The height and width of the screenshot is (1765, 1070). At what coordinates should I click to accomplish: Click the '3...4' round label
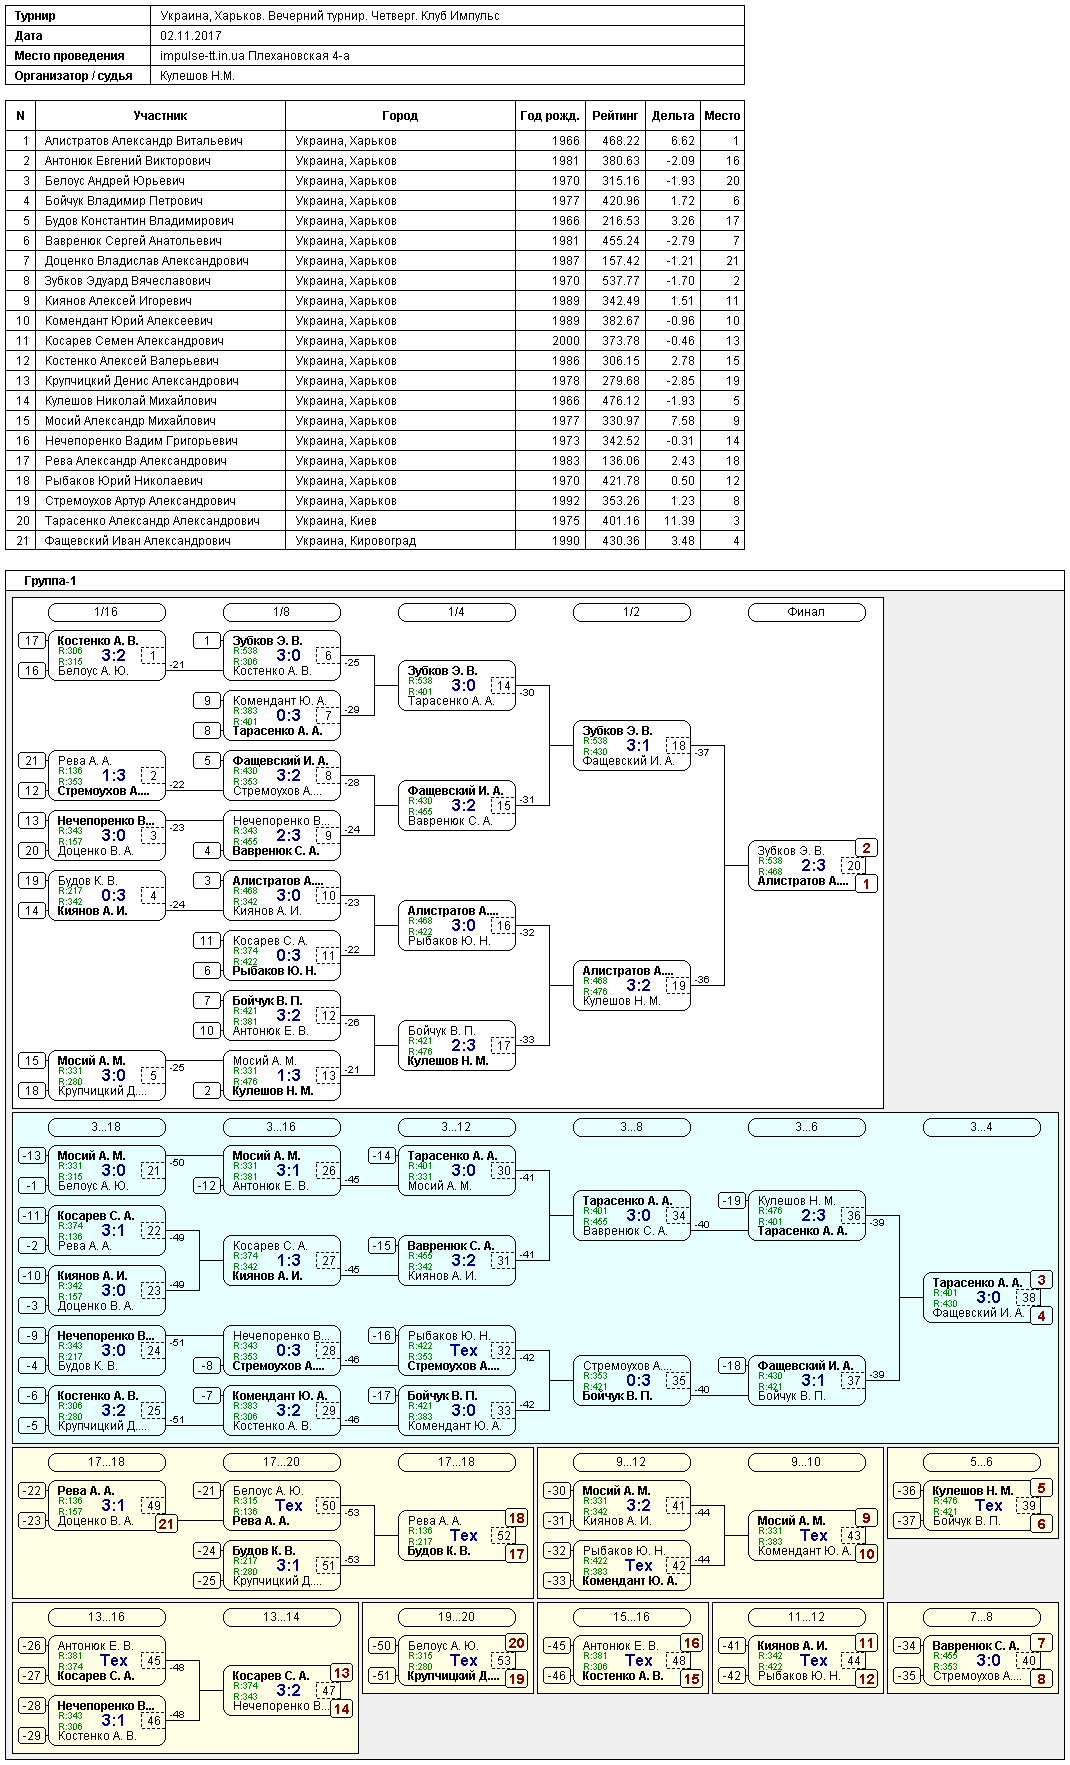[981, 1127]
